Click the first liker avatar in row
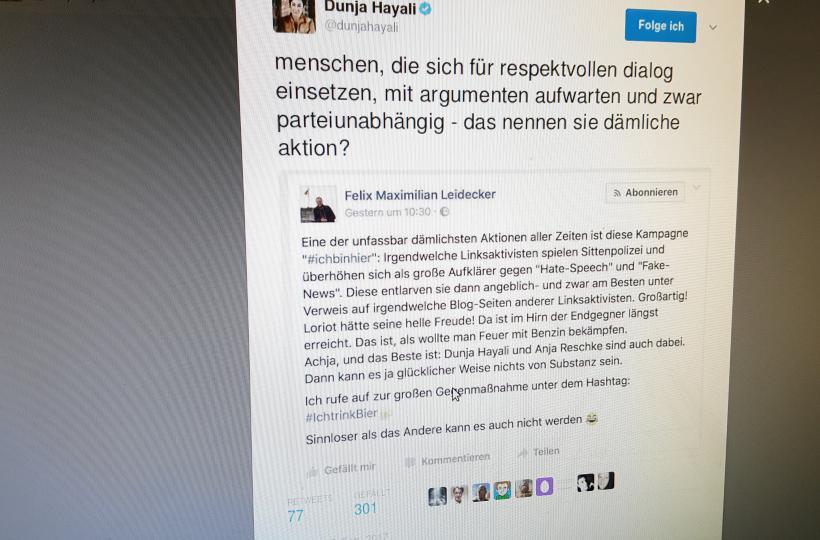The image size is (820, 540). [x=437, y=496]
